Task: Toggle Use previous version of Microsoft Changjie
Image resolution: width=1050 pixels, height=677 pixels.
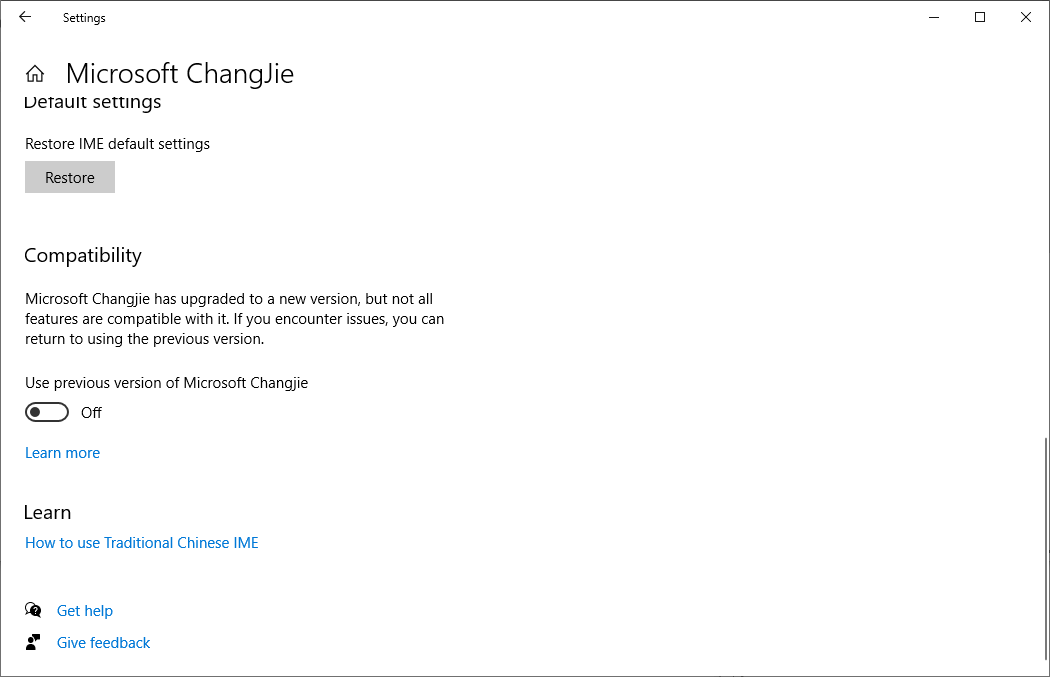Action: [x=47, y=412]
